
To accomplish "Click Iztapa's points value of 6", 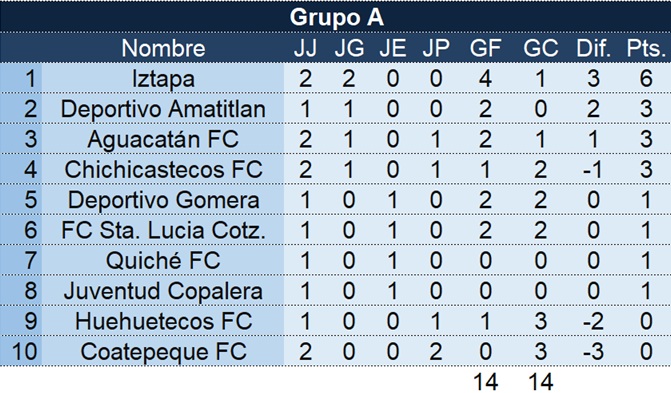I will click(x=646, y=78).
